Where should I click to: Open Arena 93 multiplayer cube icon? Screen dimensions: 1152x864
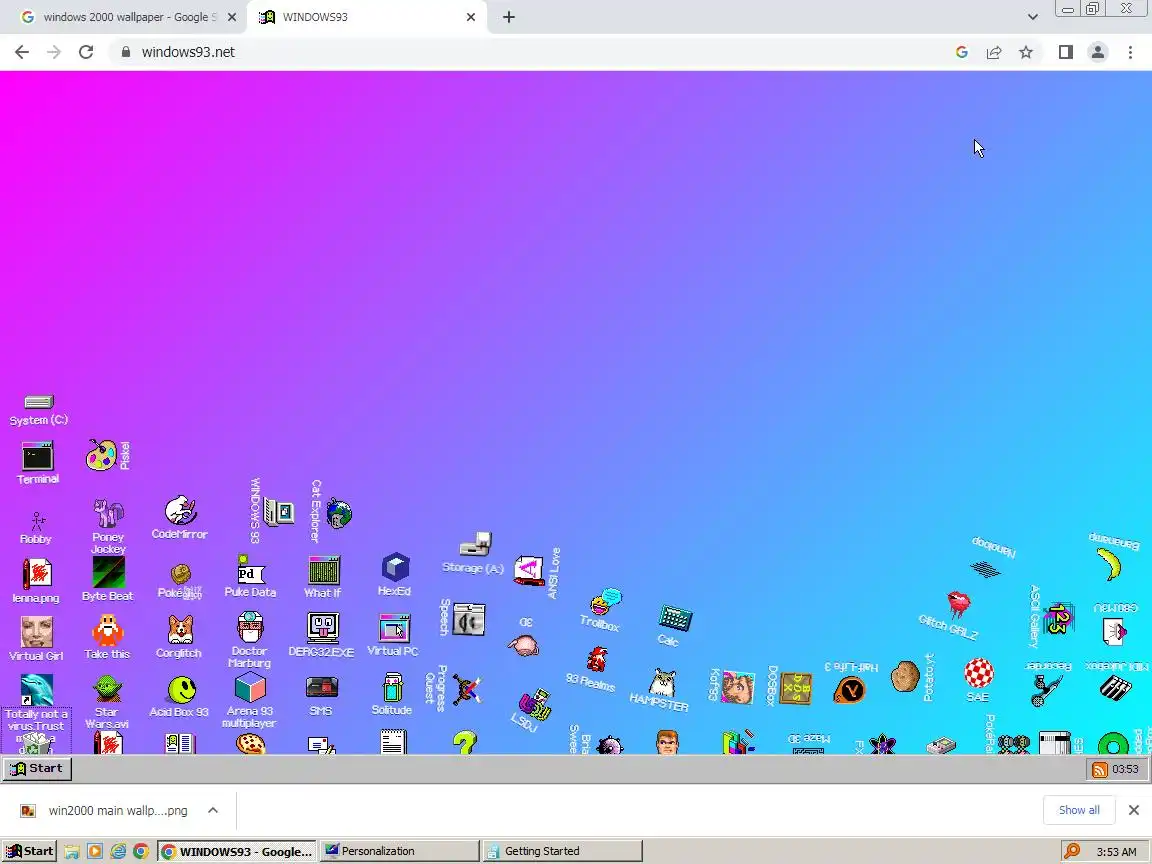(251, 688)
